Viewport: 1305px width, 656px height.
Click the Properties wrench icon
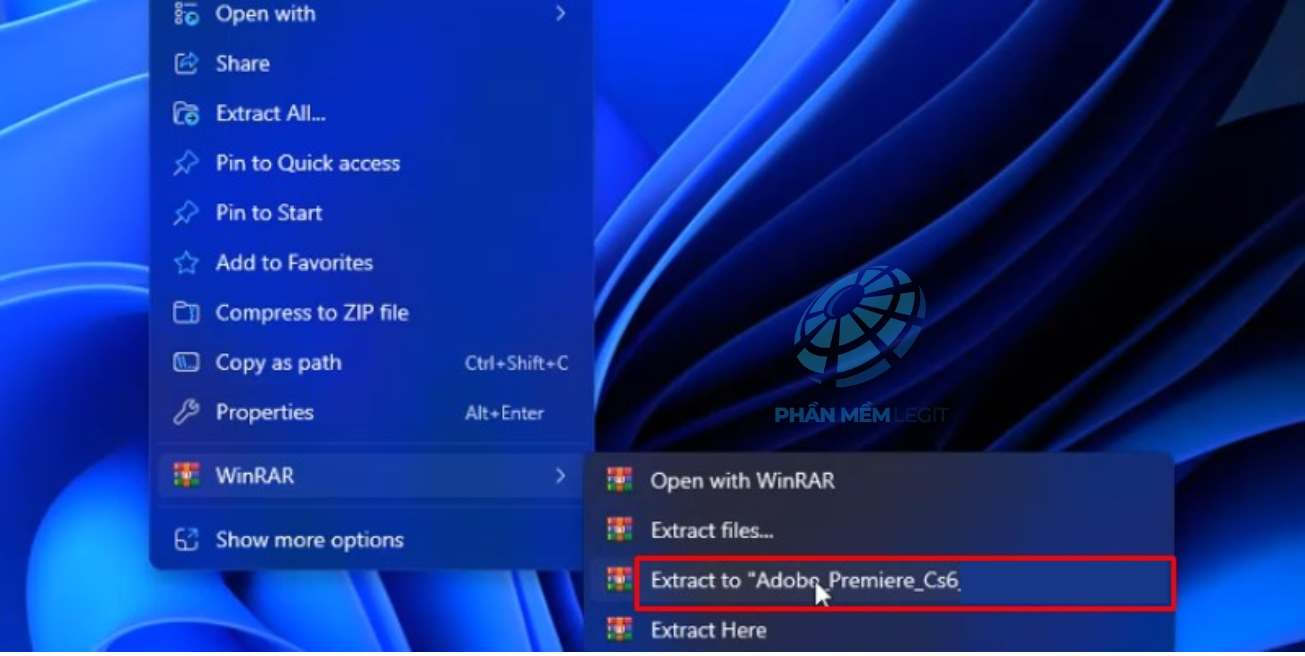[x=186, y=412]
